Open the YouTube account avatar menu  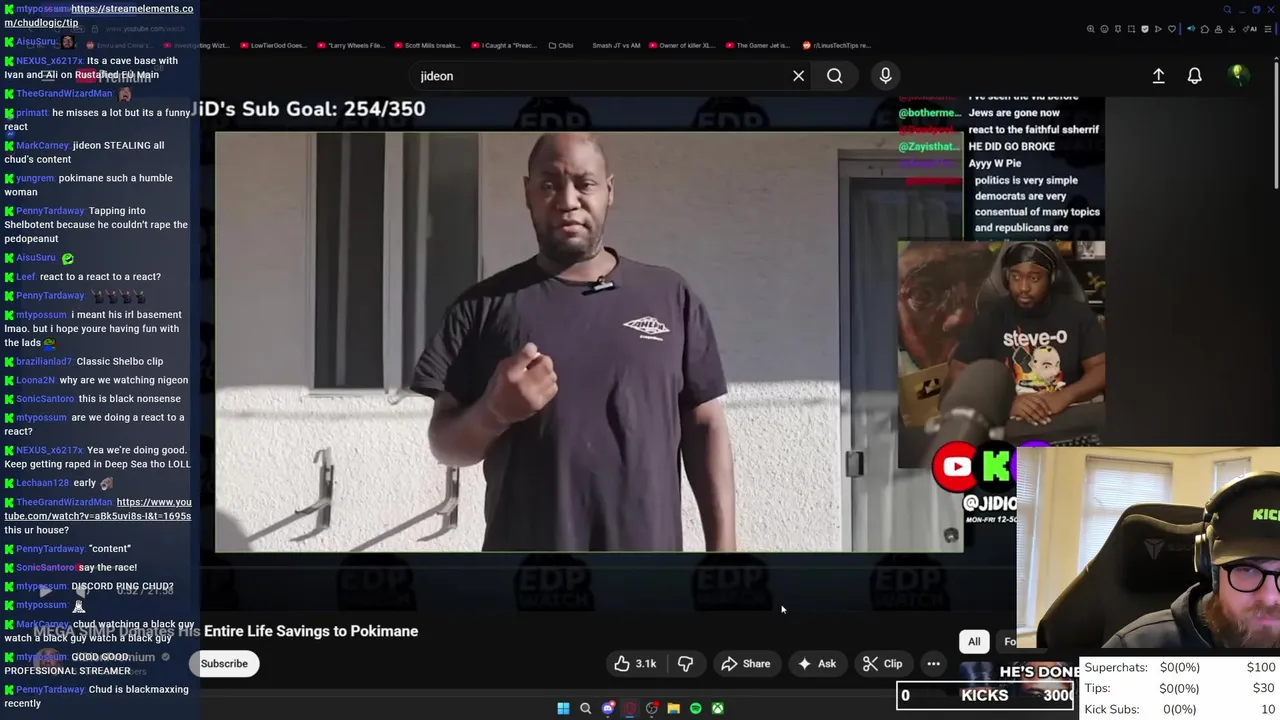coord(1237,75)
